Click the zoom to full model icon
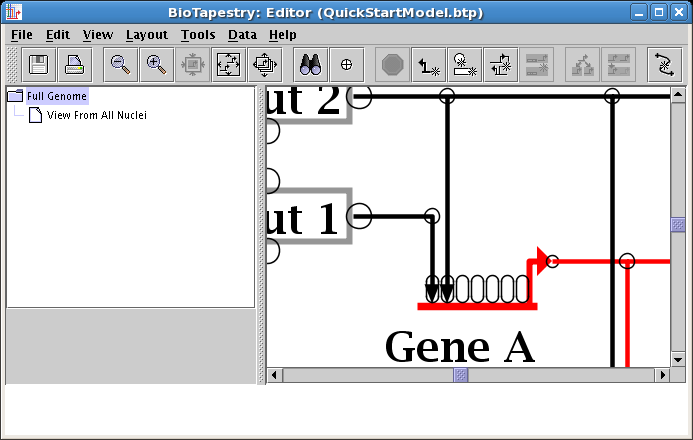 point(228,64)
